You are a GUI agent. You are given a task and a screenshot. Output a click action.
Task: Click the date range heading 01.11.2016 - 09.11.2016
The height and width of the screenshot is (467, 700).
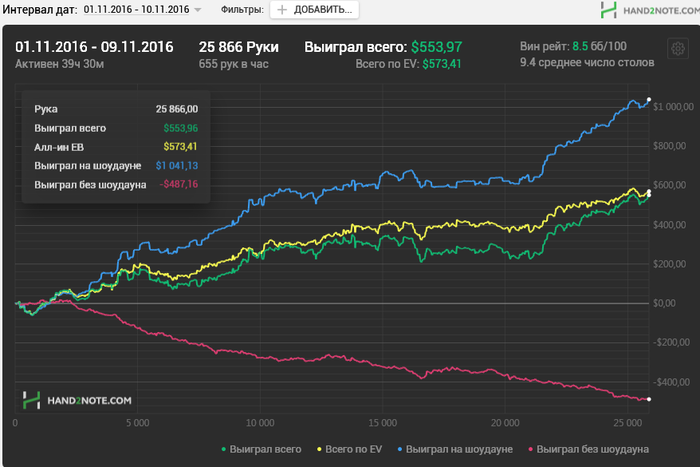click(x=94, y=47)
